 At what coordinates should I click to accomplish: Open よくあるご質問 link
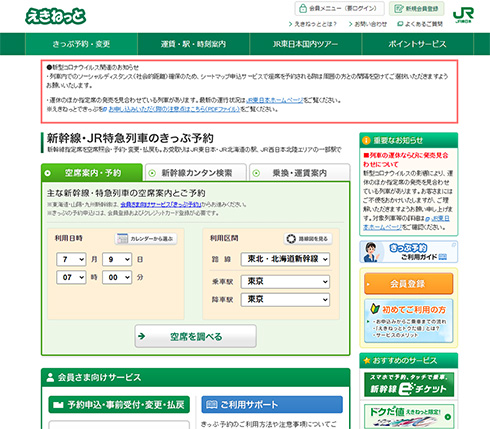pos(420,24)
